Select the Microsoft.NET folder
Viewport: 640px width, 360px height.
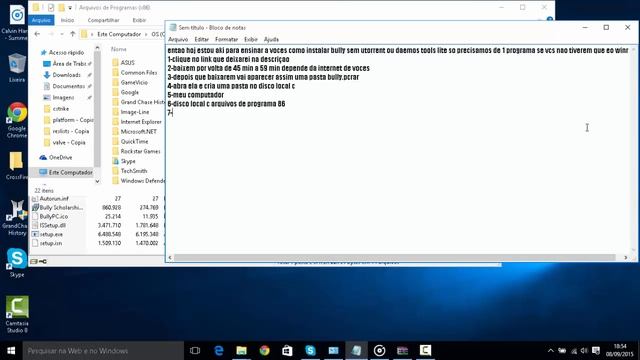138,131
